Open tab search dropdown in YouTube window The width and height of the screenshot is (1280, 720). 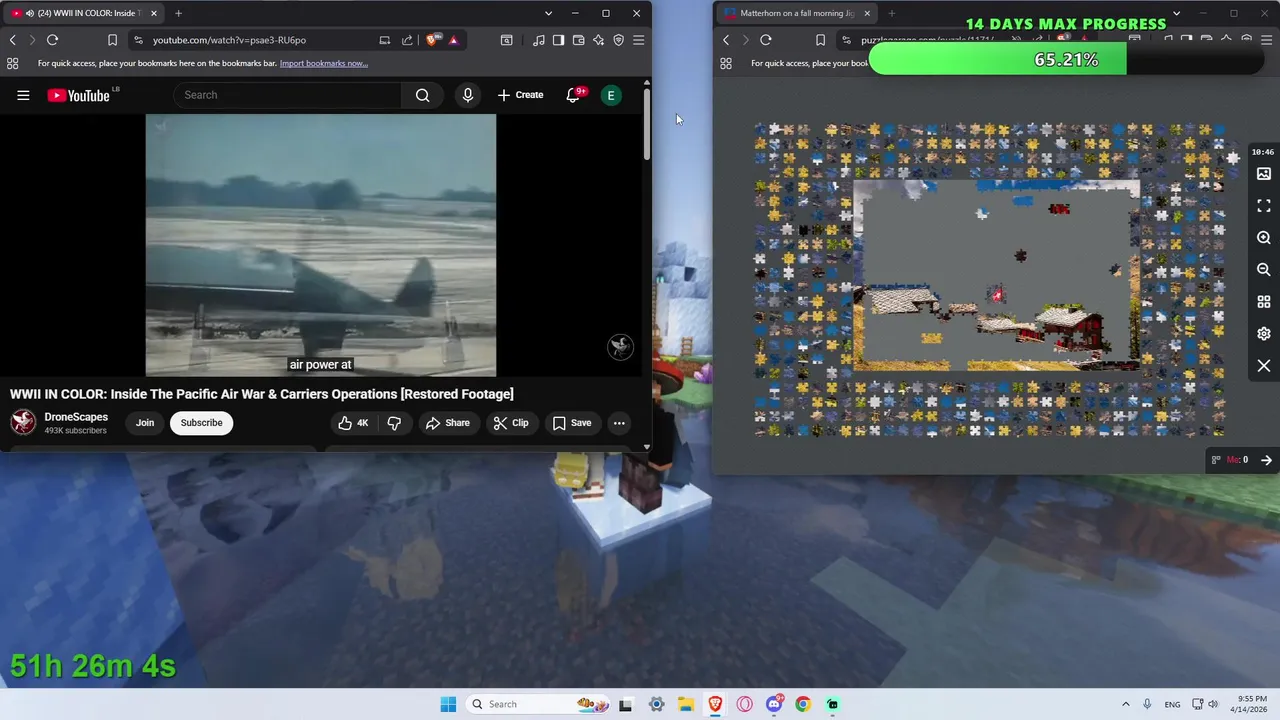click(x=548, y=13)
